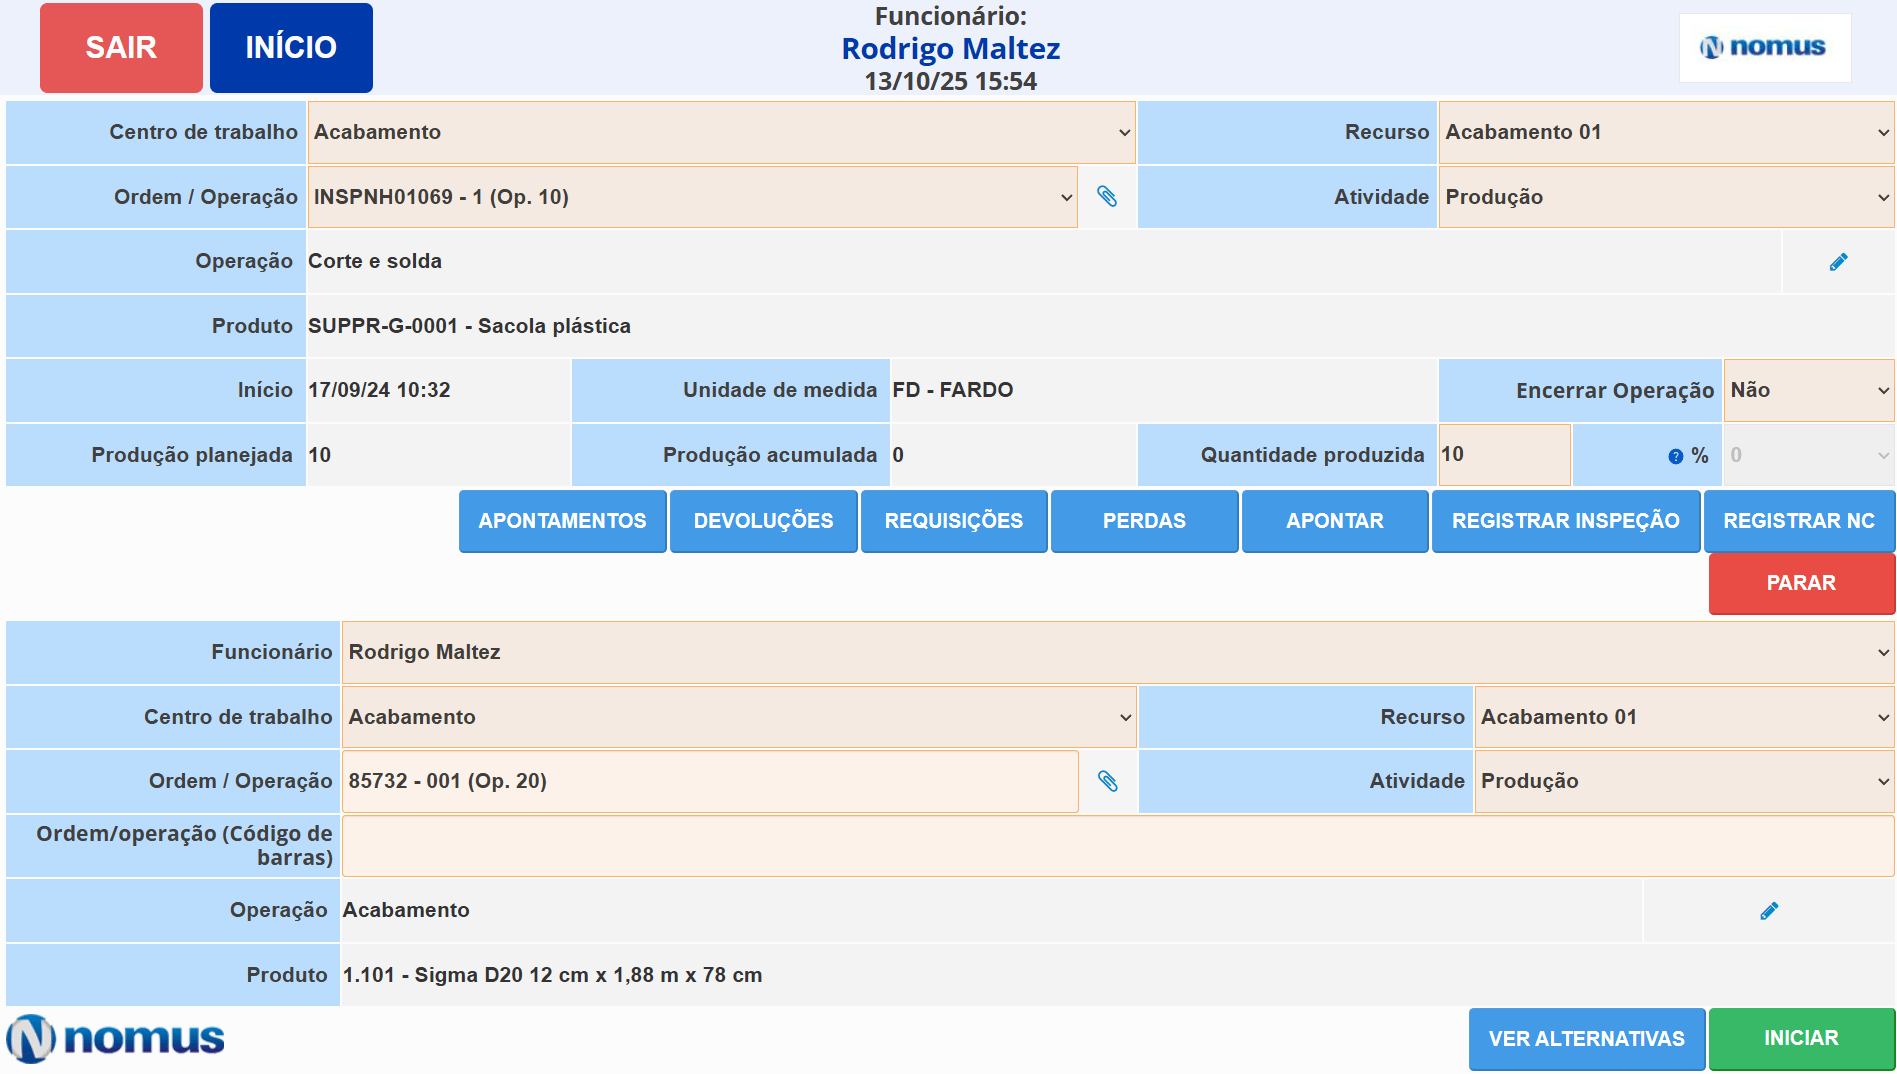Click the blue help question mark icon
Screen dimensions: 1897x1074
coord(1675,457)
